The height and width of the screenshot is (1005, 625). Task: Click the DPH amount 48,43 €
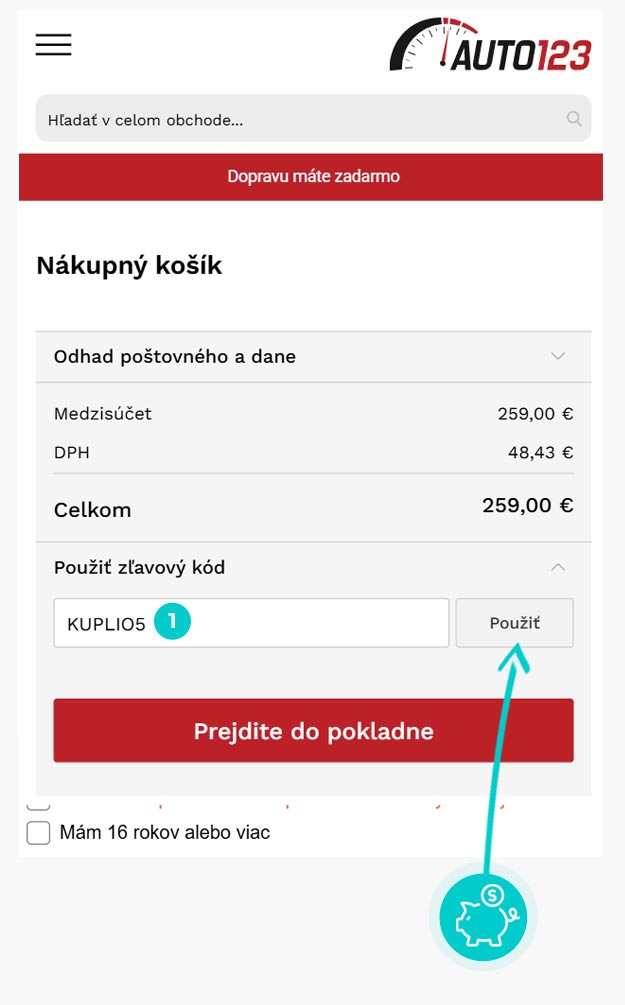pos(540,453)
